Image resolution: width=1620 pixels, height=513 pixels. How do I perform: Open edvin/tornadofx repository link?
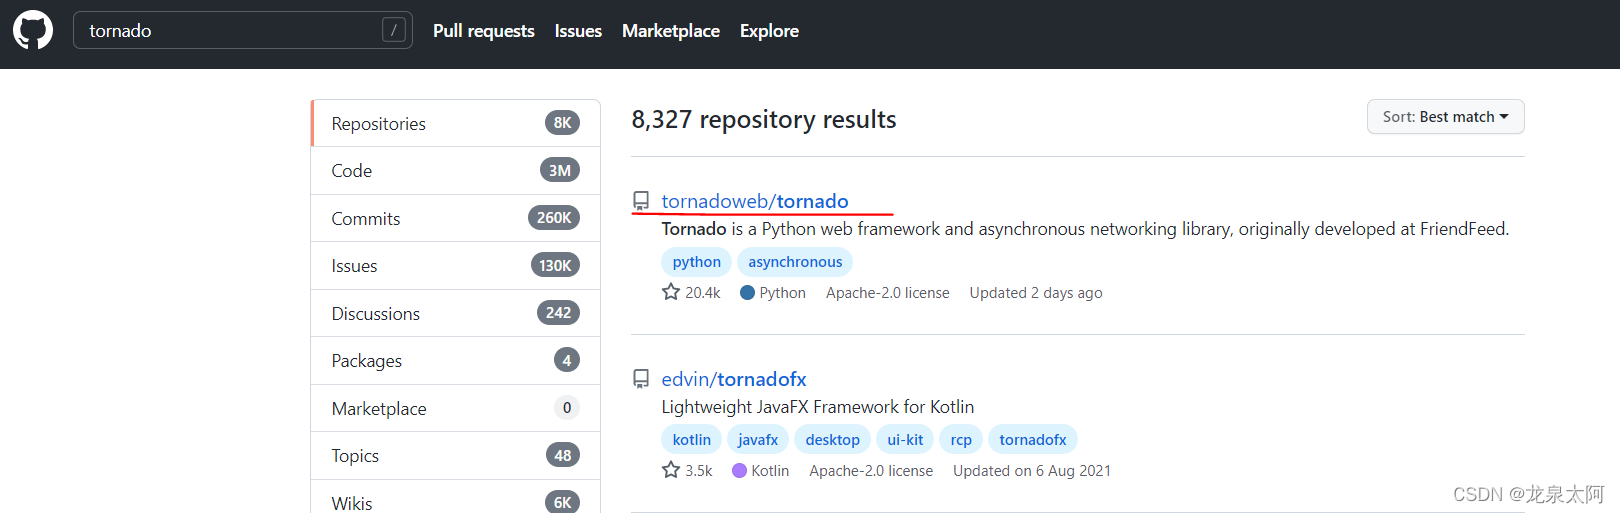734,379
